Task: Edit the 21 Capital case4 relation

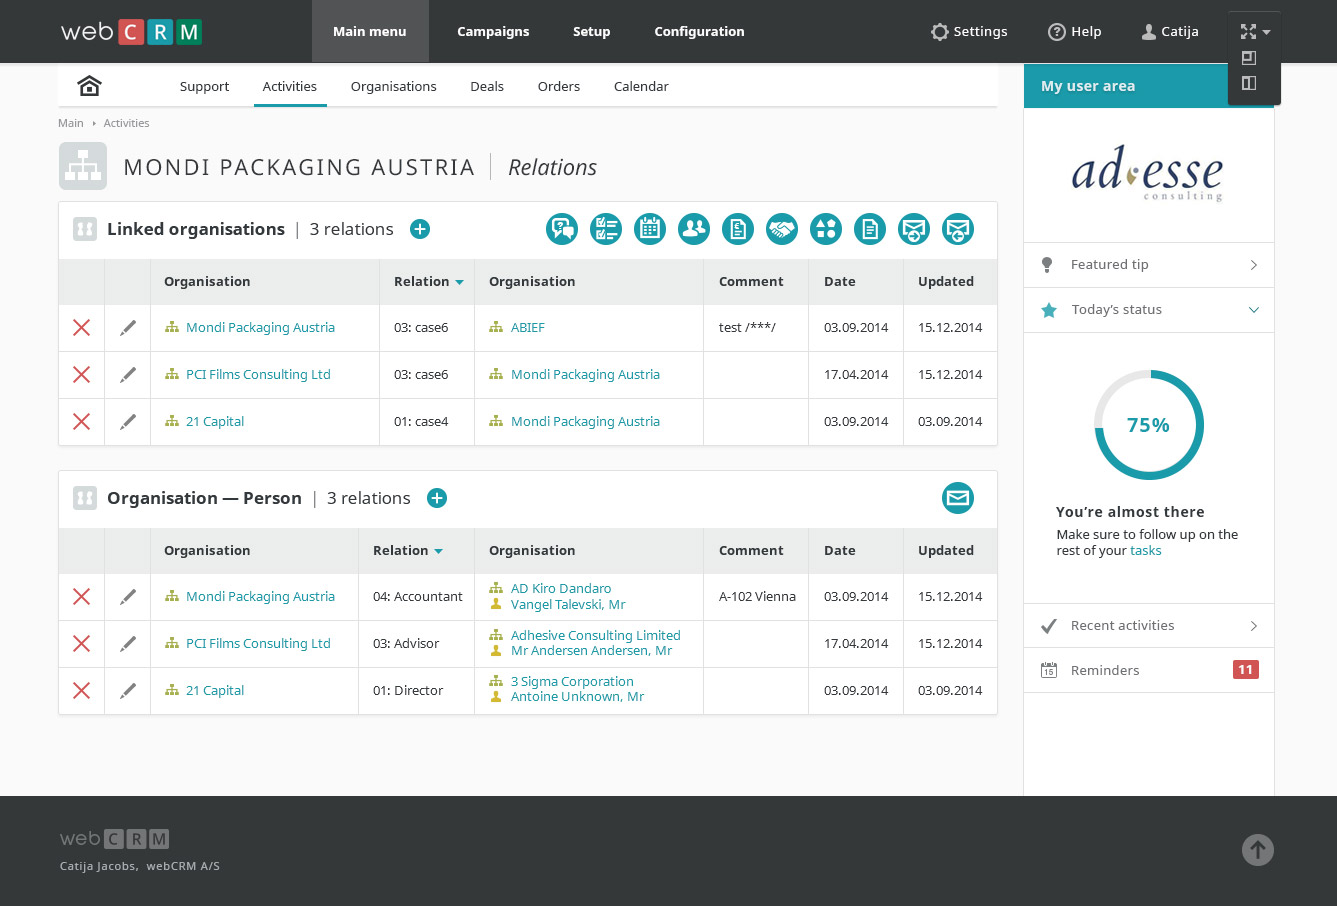Action: point(128,421)
